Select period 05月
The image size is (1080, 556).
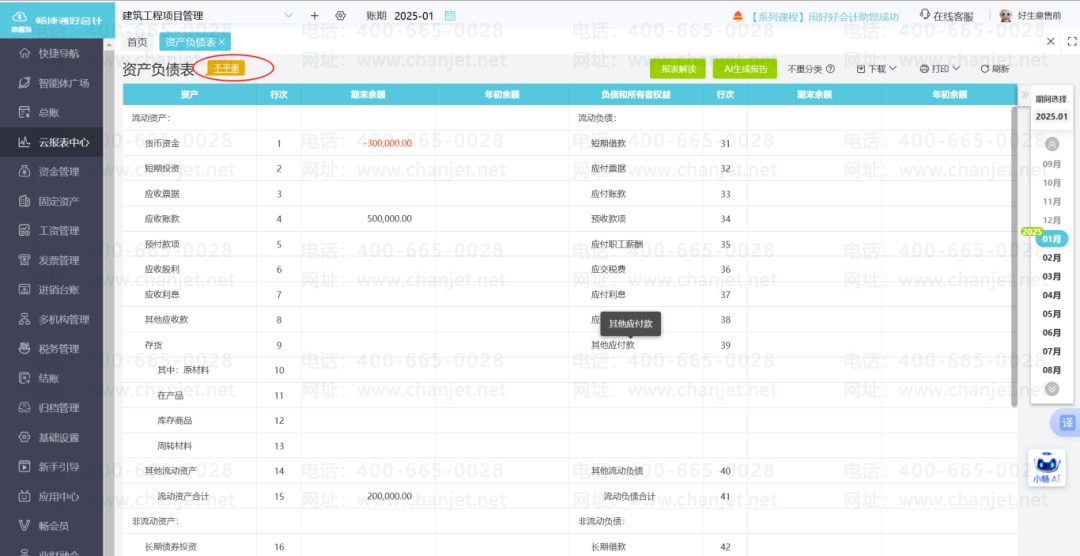[x=1052, y=313]
